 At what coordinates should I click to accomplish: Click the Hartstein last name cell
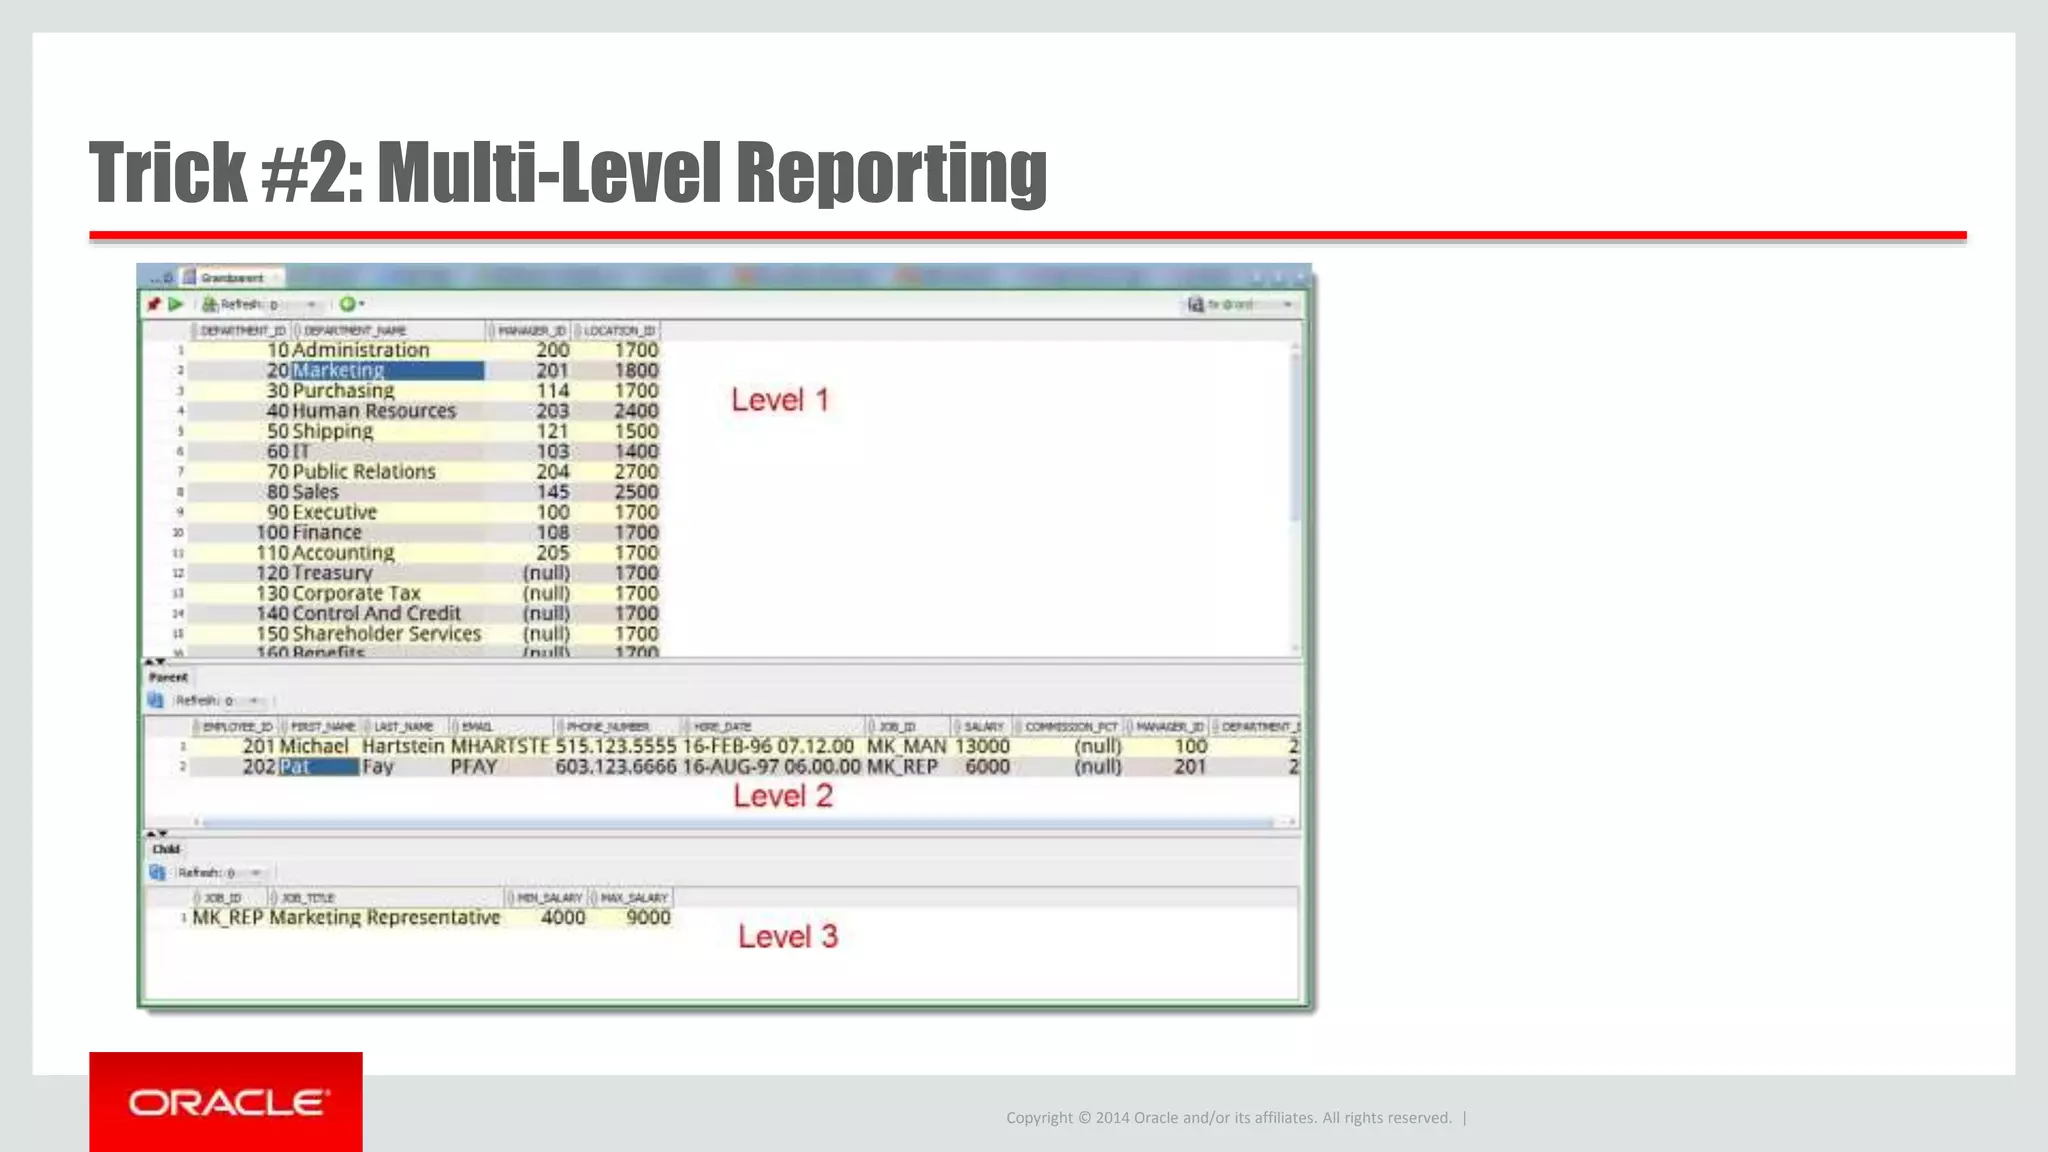pyautogui.click(x=403, y=746)
